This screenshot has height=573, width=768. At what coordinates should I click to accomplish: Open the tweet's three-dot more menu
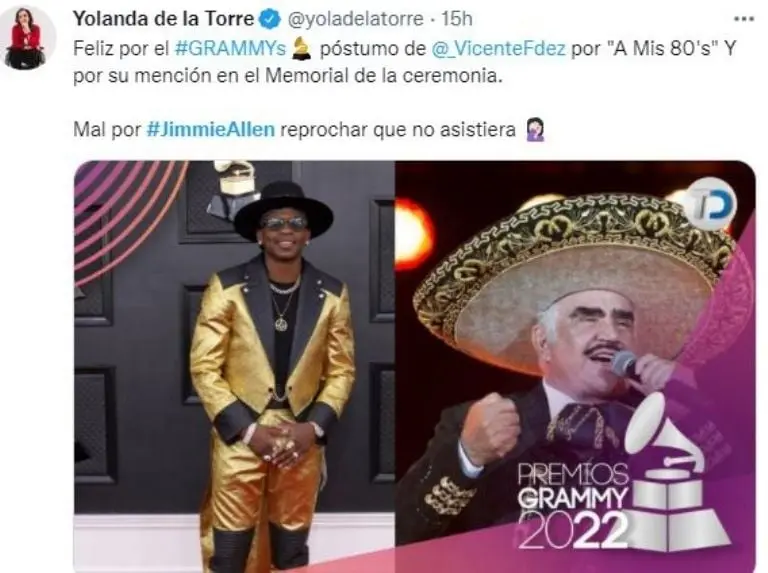(x=744, y=19)
